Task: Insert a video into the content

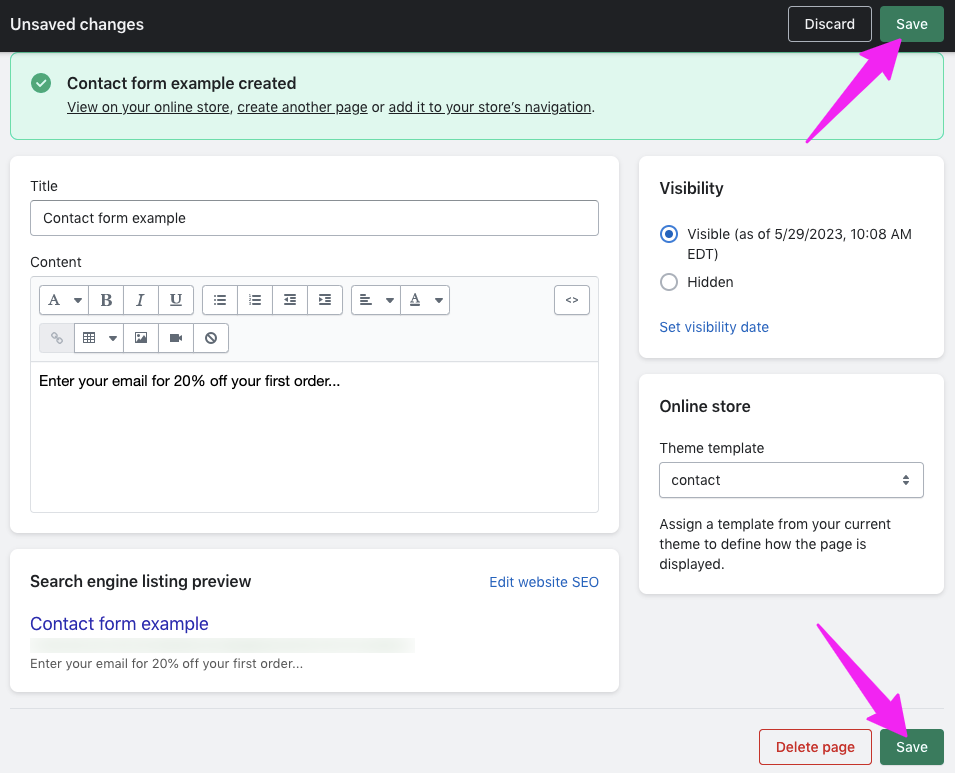Action: click(x=176, y=338)
